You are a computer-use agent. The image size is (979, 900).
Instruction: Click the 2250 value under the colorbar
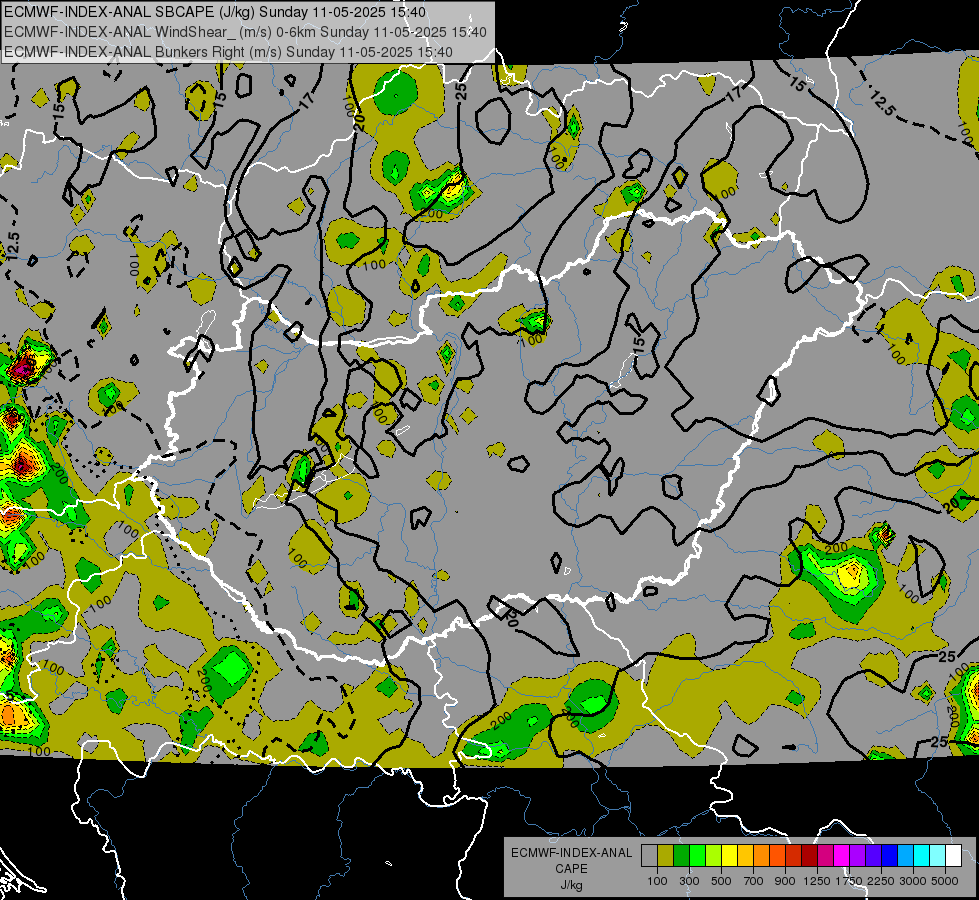(881, 881)
